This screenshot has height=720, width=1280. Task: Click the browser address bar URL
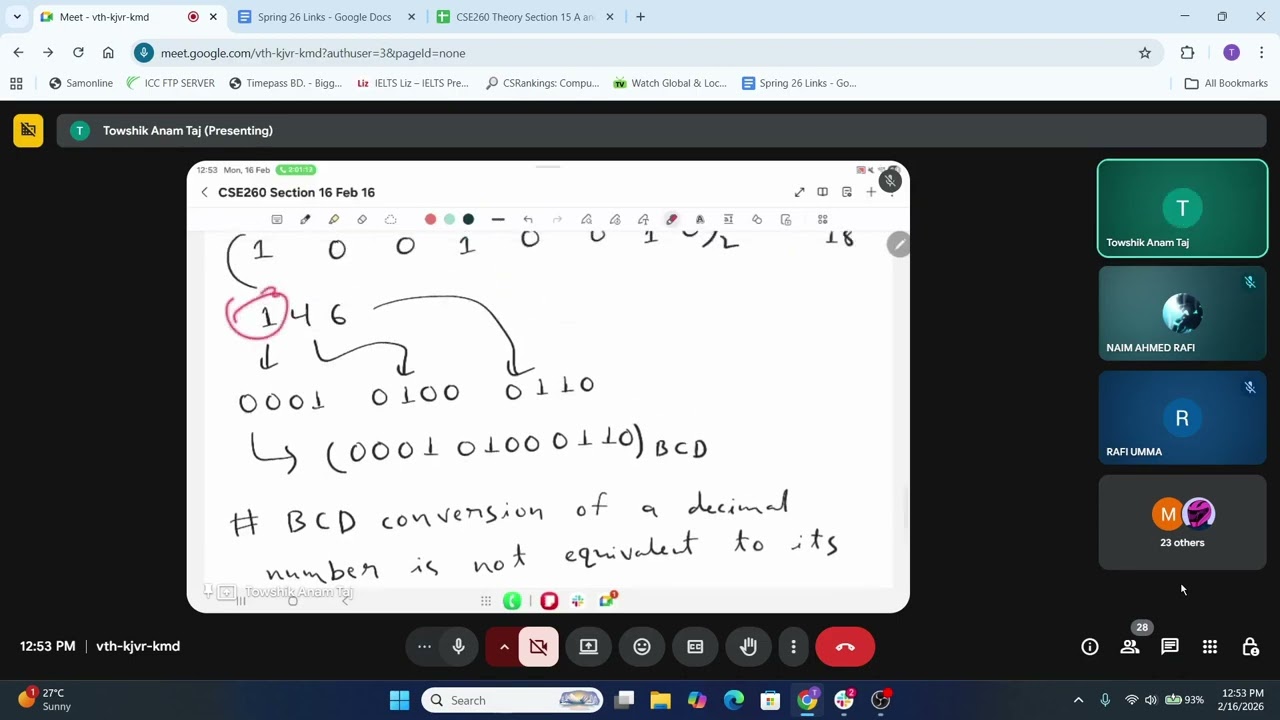(313, 53)
